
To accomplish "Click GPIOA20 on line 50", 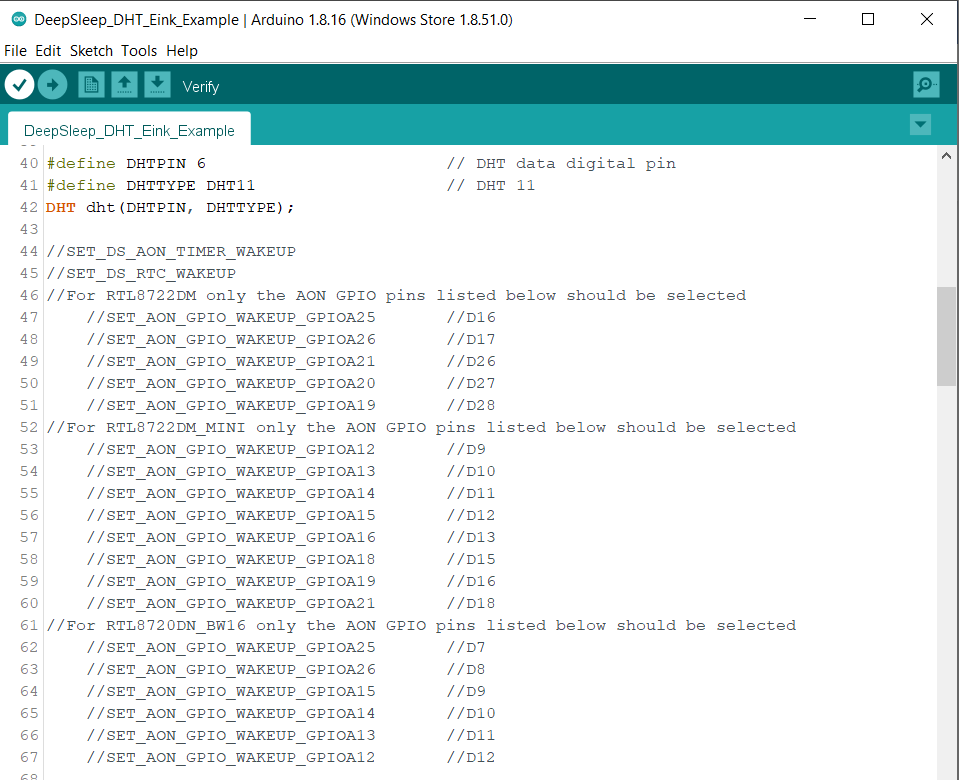I will click(340, 384).
